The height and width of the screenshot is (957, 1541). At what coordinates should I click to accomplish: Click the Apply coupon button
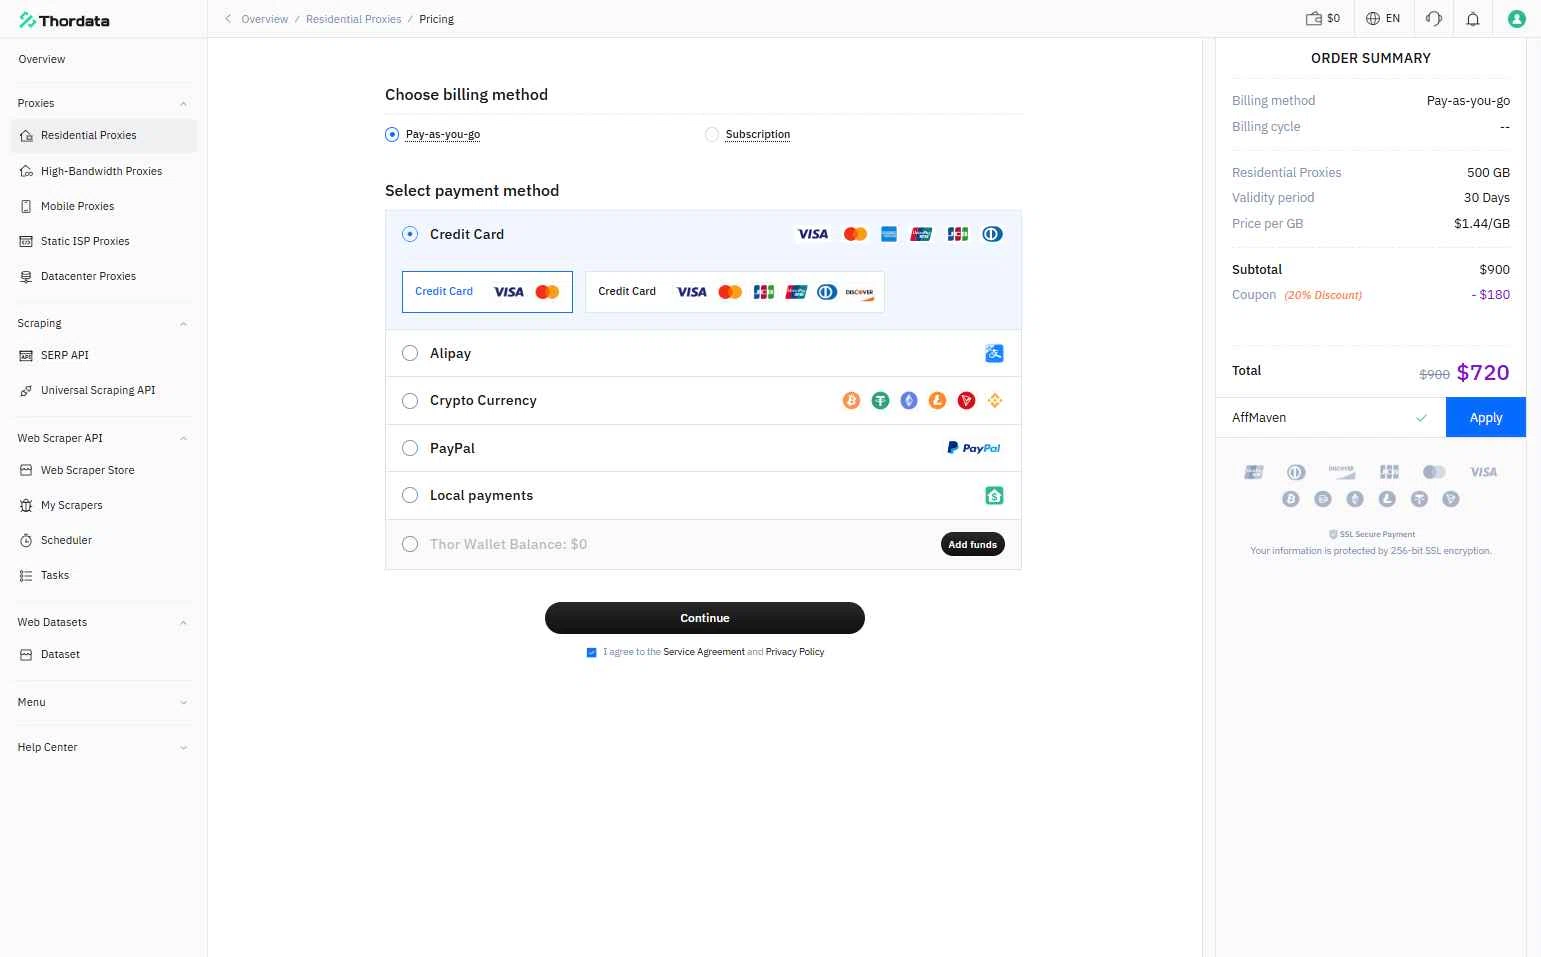click(1486, 417)
